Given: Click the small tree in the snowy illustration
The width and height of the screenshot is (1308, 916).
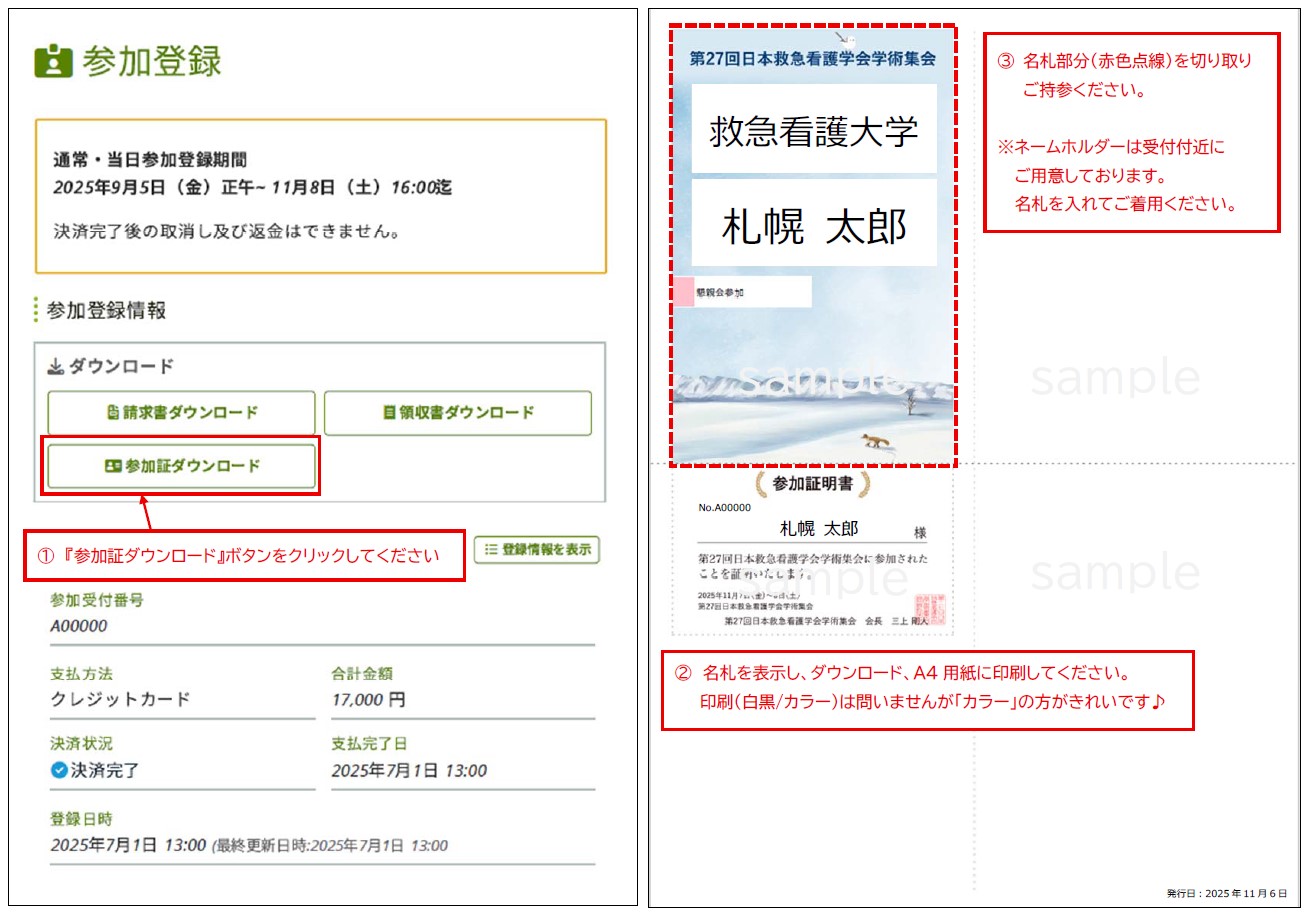Looking at the screenshot, I should pos(909,402).
